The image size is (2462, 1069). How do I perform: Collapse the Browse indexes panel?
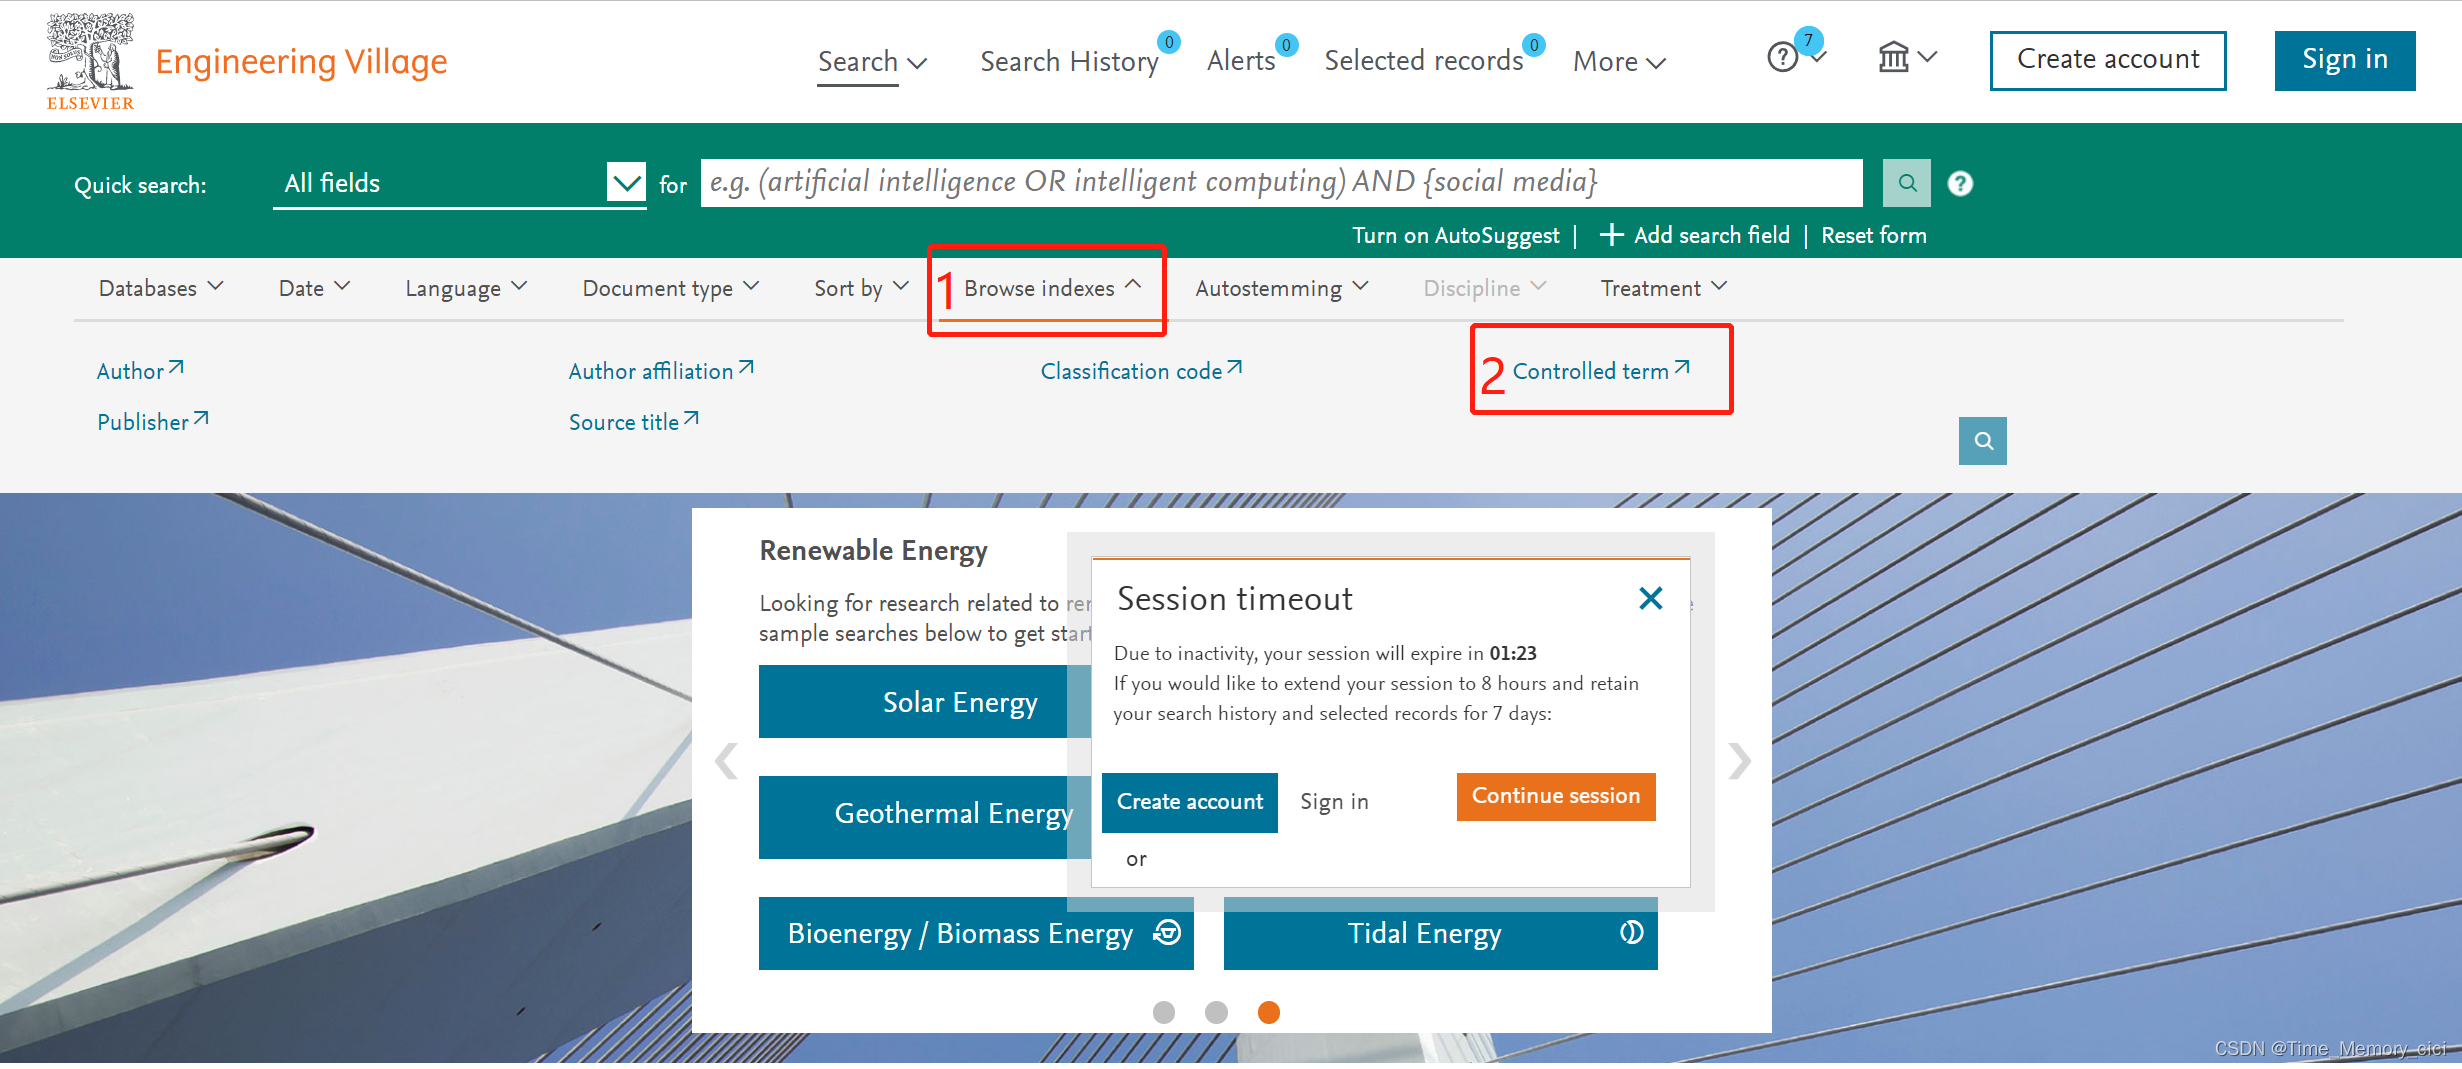click(x=1052, y=288)
